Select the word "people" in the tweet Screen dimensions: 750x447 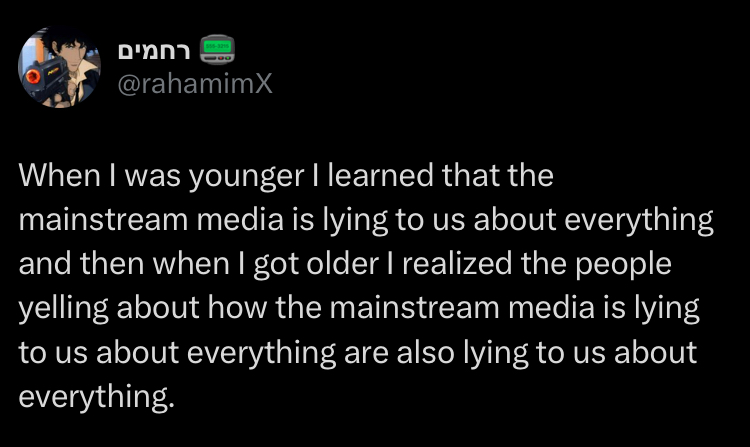pyautogui.click(x=623, y=265)
